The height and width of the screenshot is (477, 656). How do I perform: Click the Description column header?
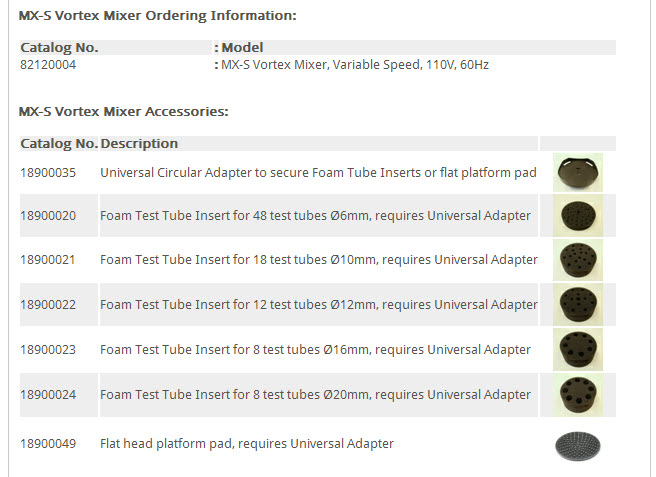click(x=139, y=144)
